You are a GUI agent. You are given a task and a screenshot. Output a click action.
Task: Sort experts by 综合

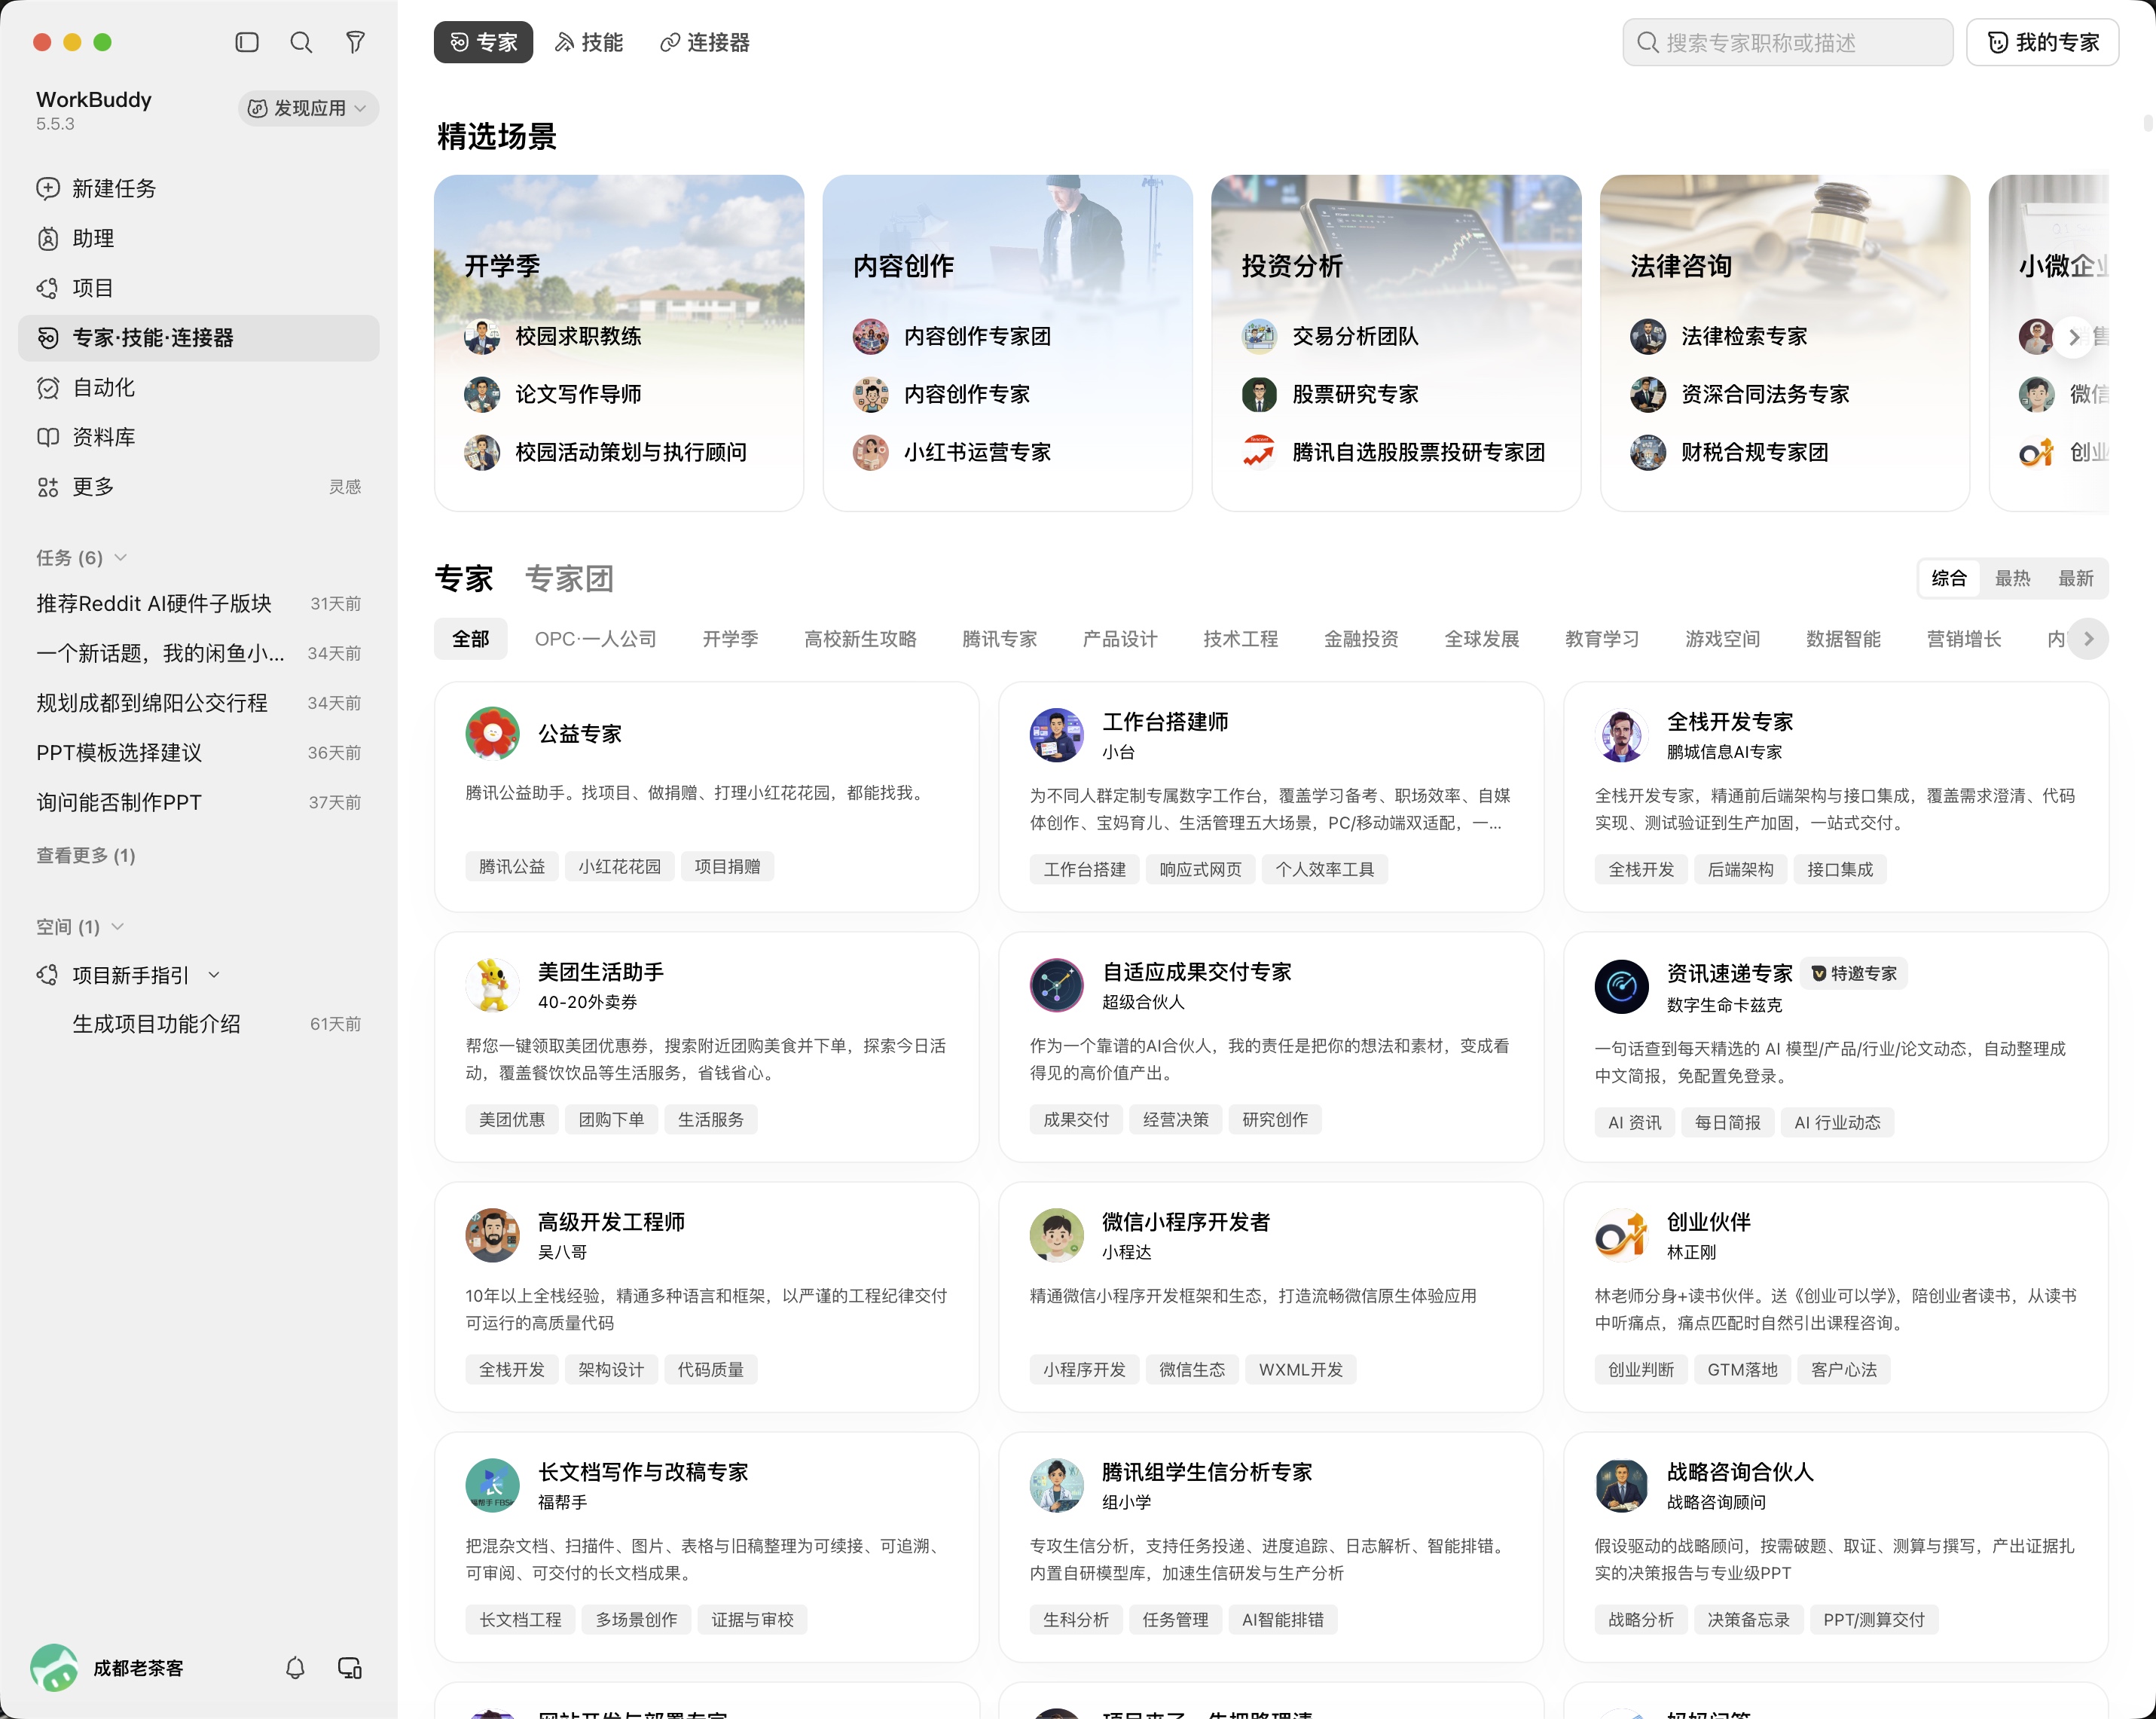click(x=1949, y=578)
